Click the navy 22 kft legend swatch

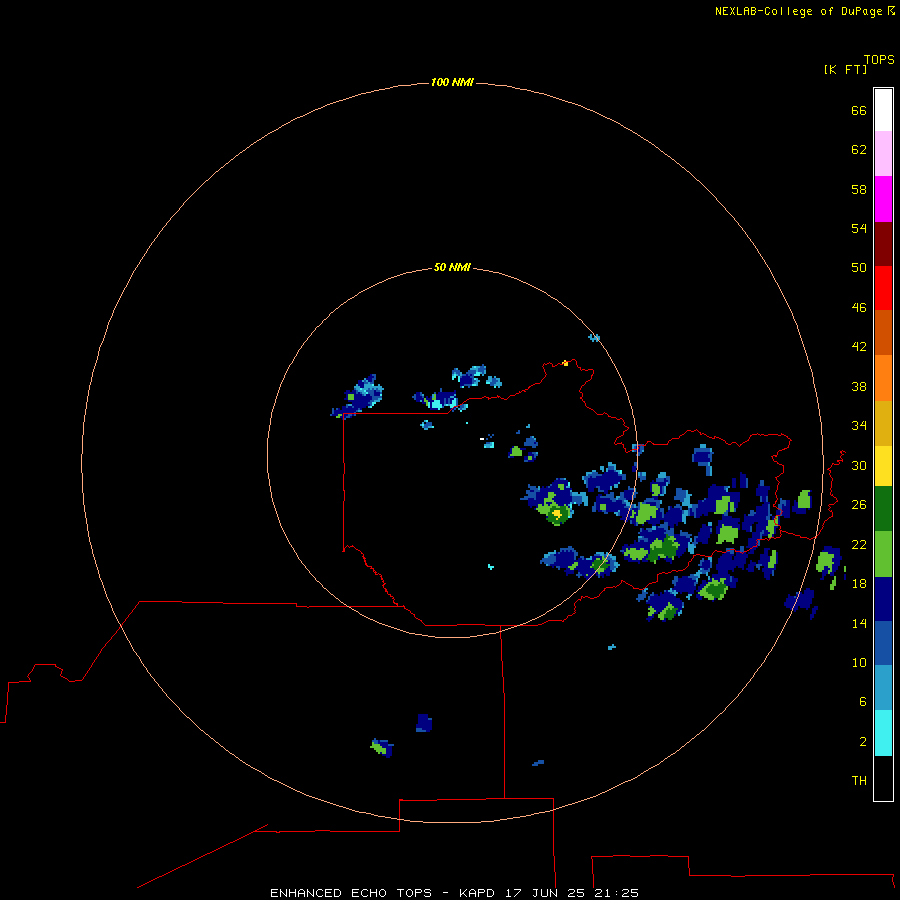click(x=883, y=599)
